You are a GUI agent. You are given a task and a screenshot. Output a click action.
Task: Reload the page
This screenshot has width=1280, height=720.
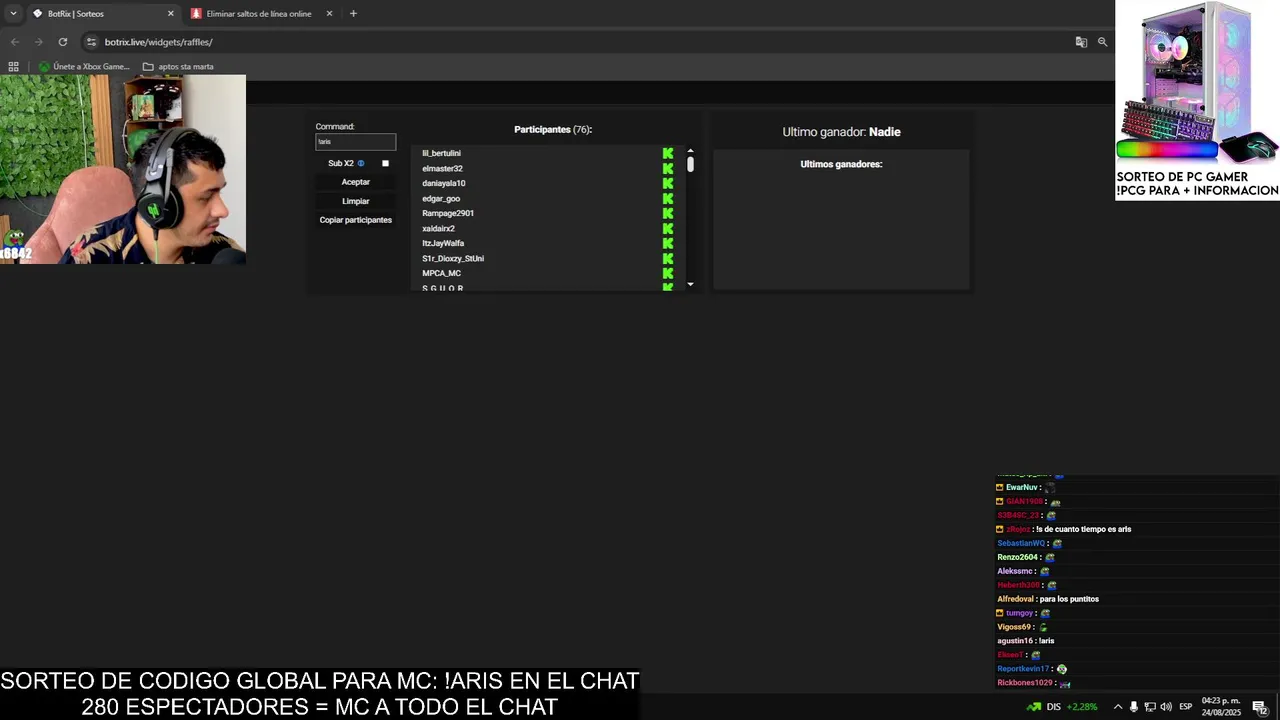click(63, 42)
